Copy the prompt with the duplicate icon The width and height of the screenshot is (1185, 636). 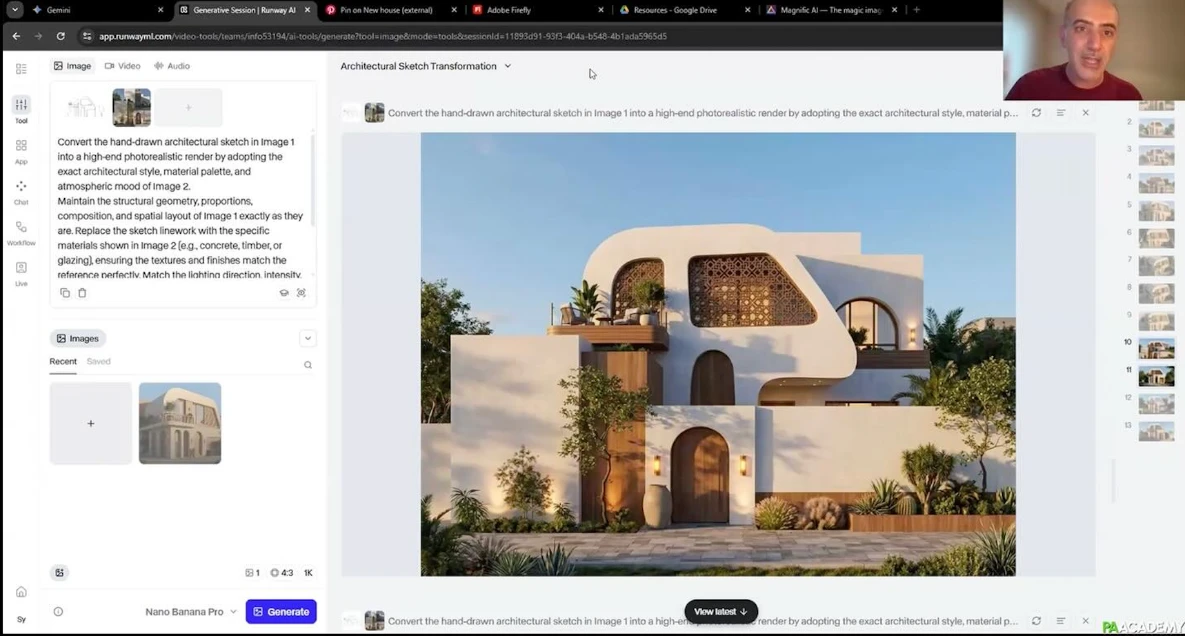coord(65,293)
